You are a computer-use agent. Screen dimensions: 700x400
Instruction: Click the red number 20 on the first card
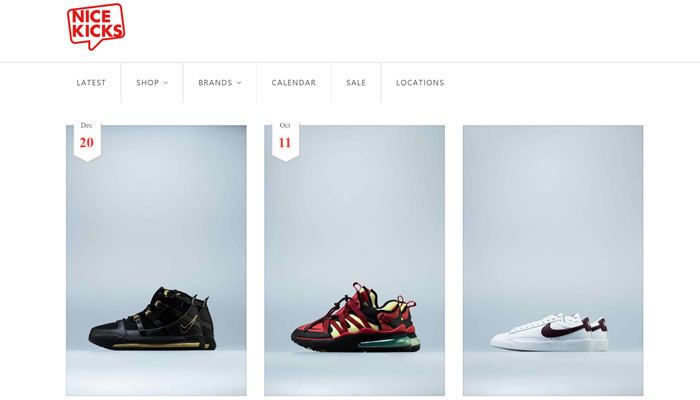tap(87, 143)
